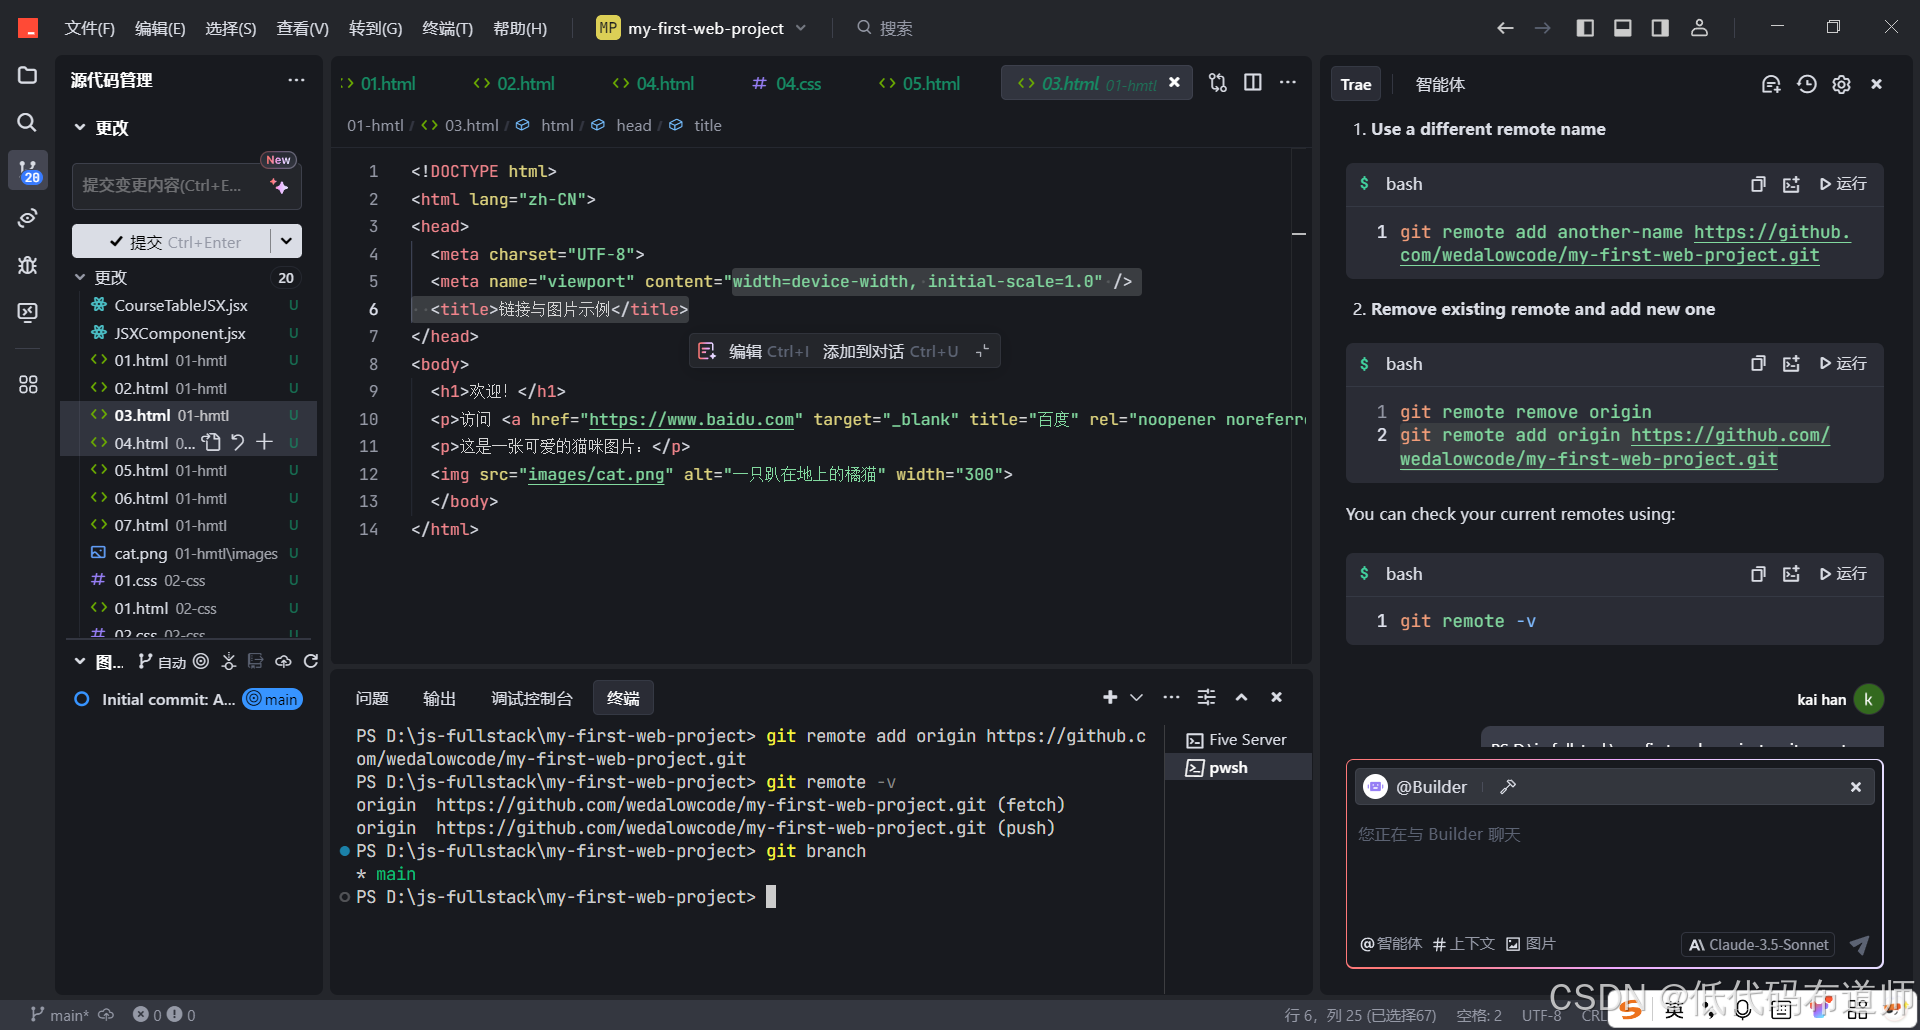Viewport: 1920px width, 1030px height.
Task: Click the title bar search box
Action: pos(886,28)
